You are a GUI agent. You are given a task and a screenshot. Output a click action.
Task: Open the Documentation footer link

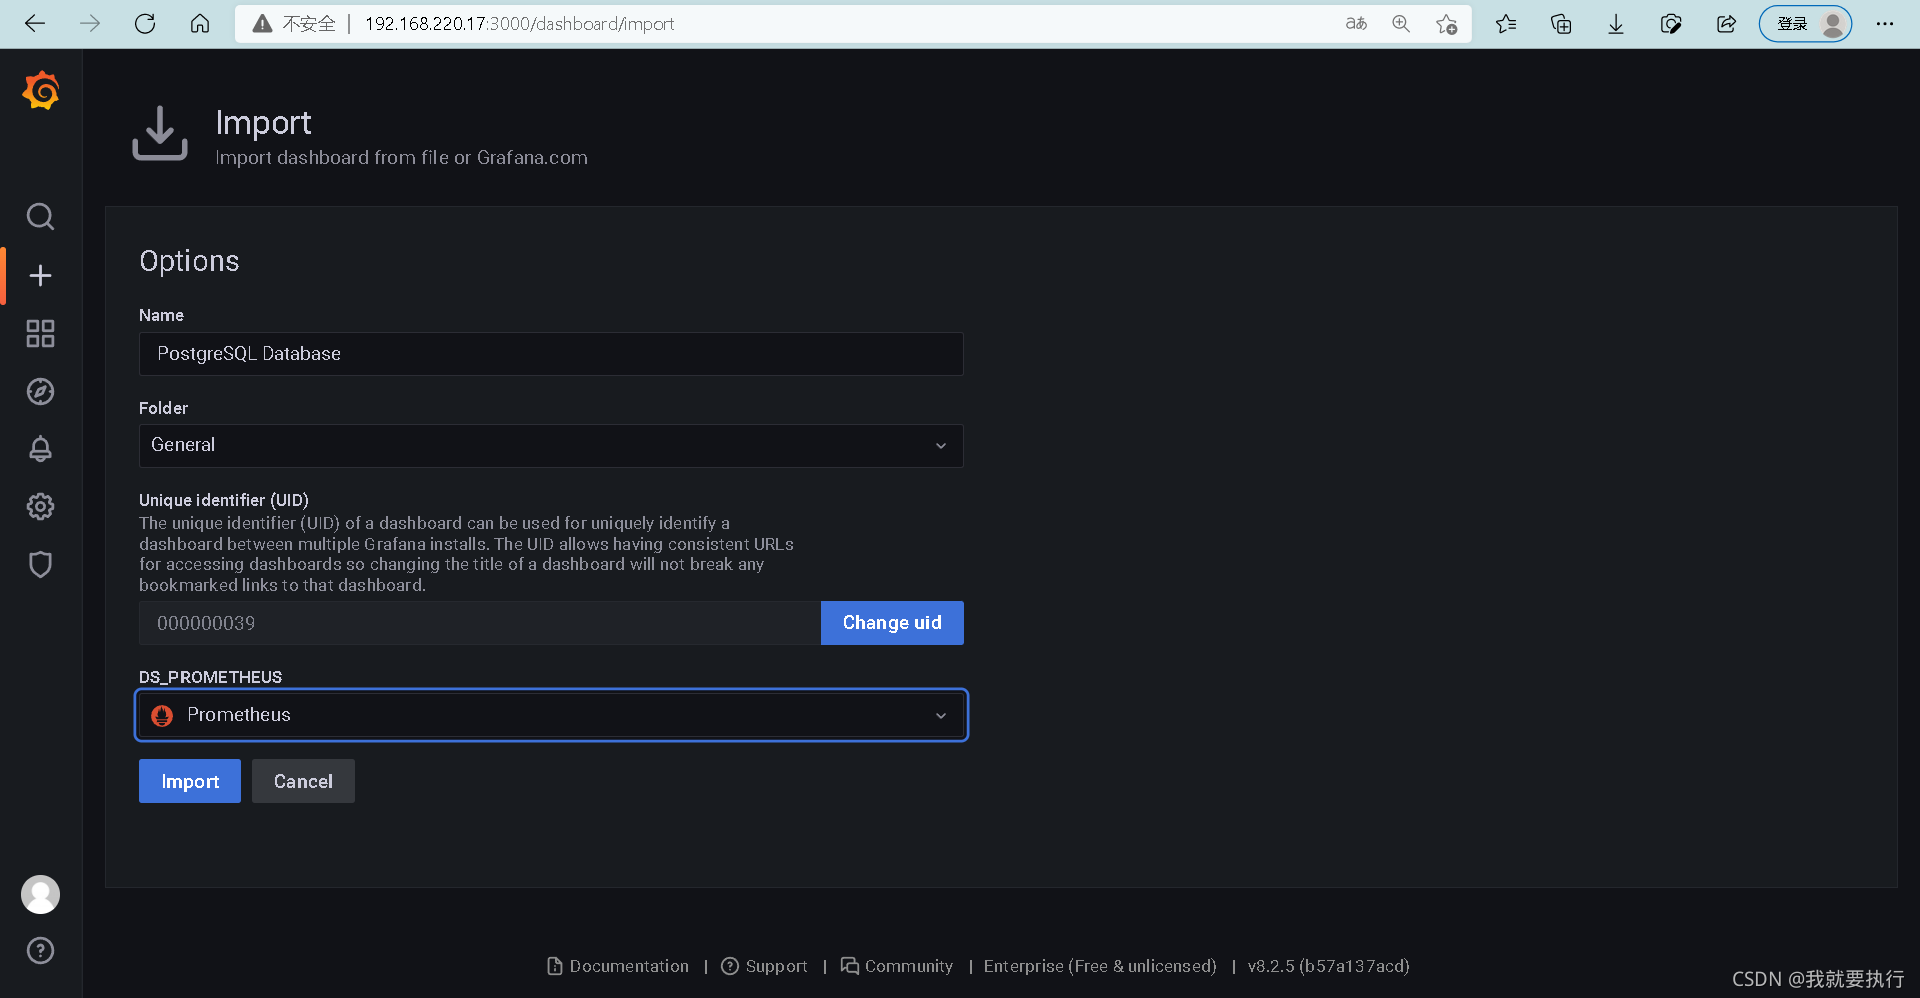click(x=618, y=966)
